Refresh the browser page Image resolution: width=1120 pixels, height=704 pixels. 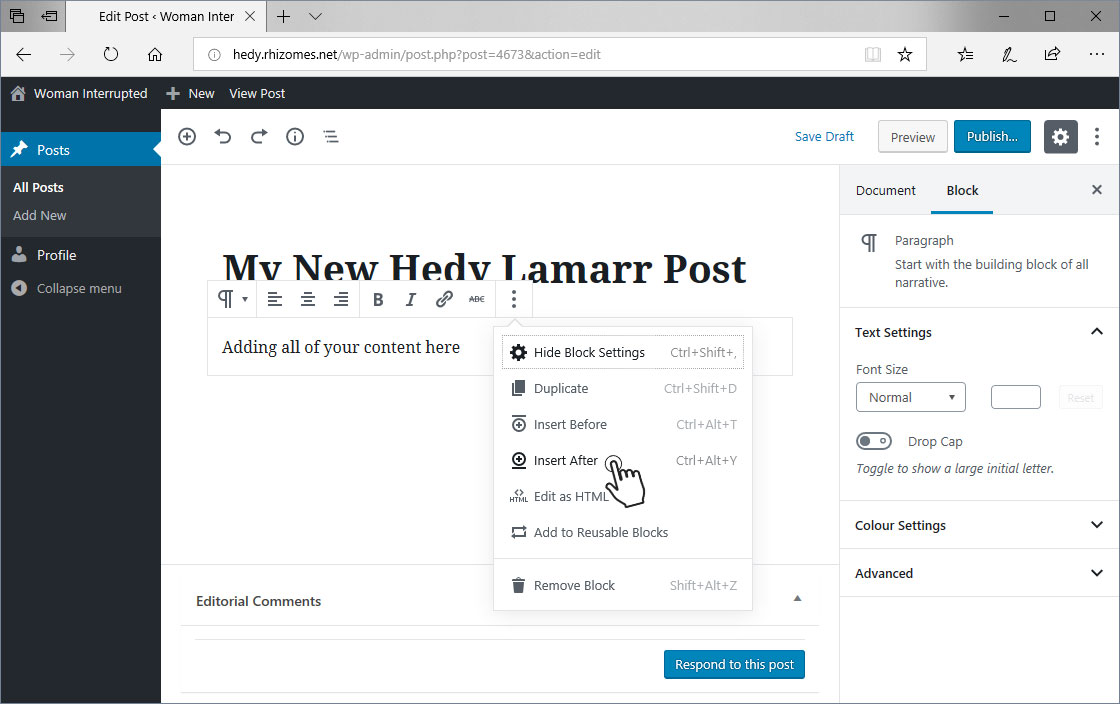point(111,54)
